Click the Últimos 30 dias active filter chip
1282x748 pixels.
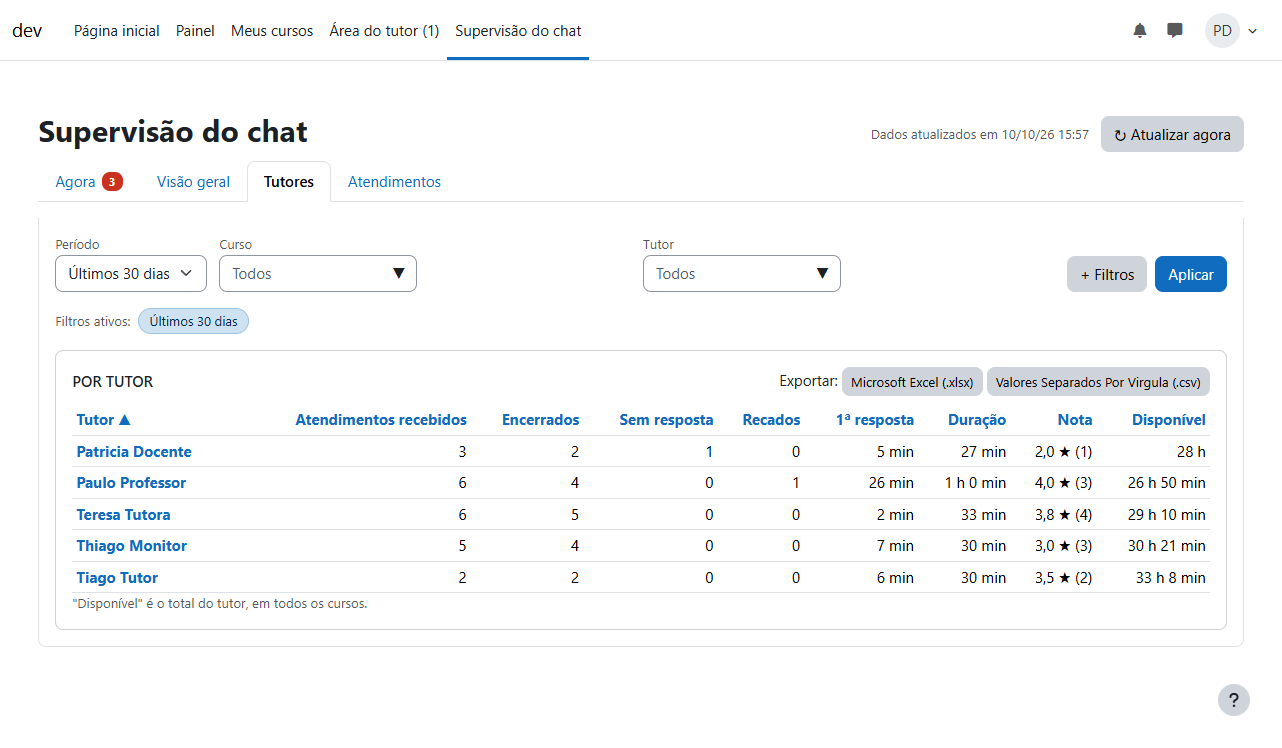pos(193,321)
